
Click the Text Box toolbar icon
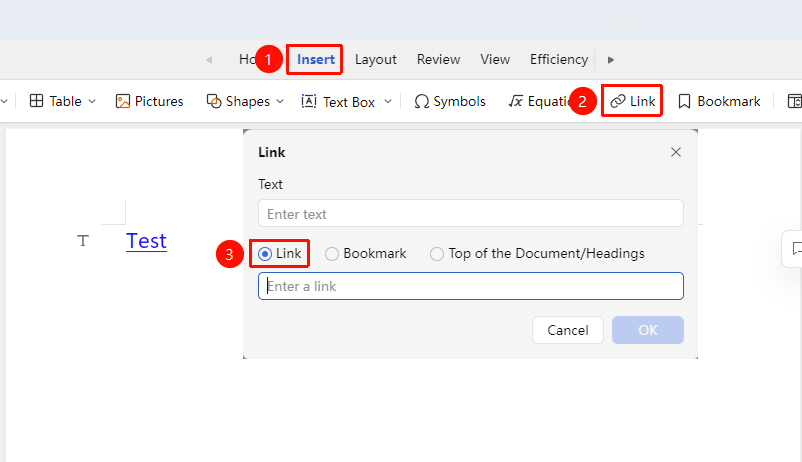(309, 101)
